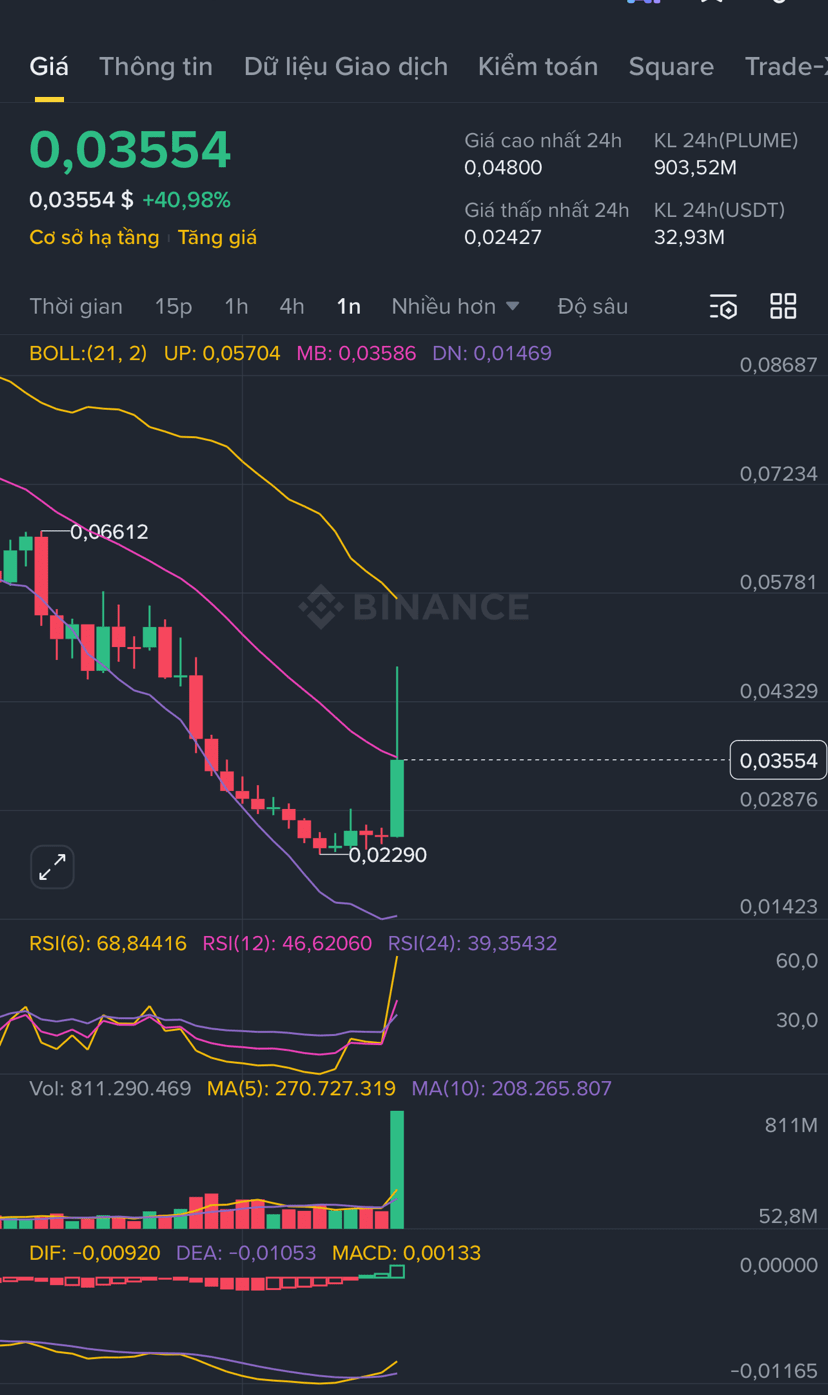This screenshot has width=828, height=1395.
Task: Open the Square tab
Action: 671,67
